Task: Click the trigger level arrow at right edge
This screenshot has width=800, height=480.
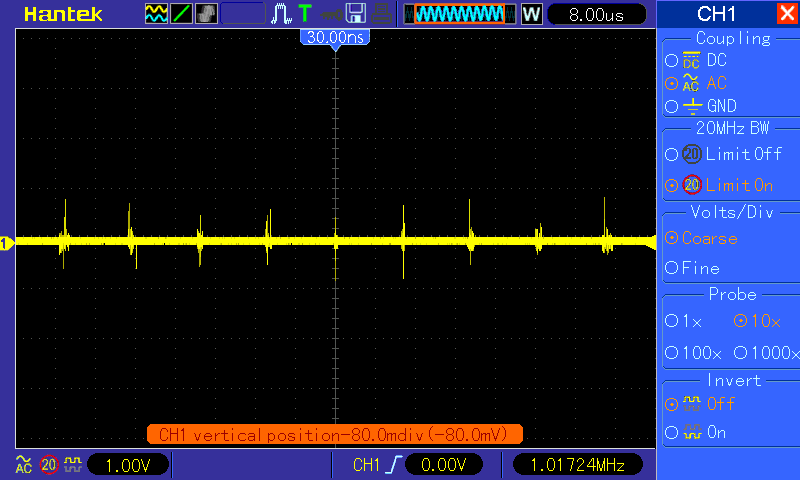Action: 651,243
